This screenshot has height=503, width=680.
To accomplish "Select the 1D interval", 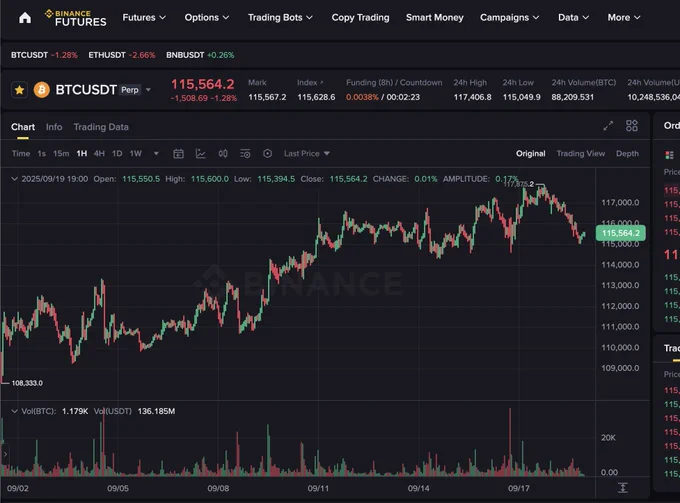I will [x=117, y=154].
